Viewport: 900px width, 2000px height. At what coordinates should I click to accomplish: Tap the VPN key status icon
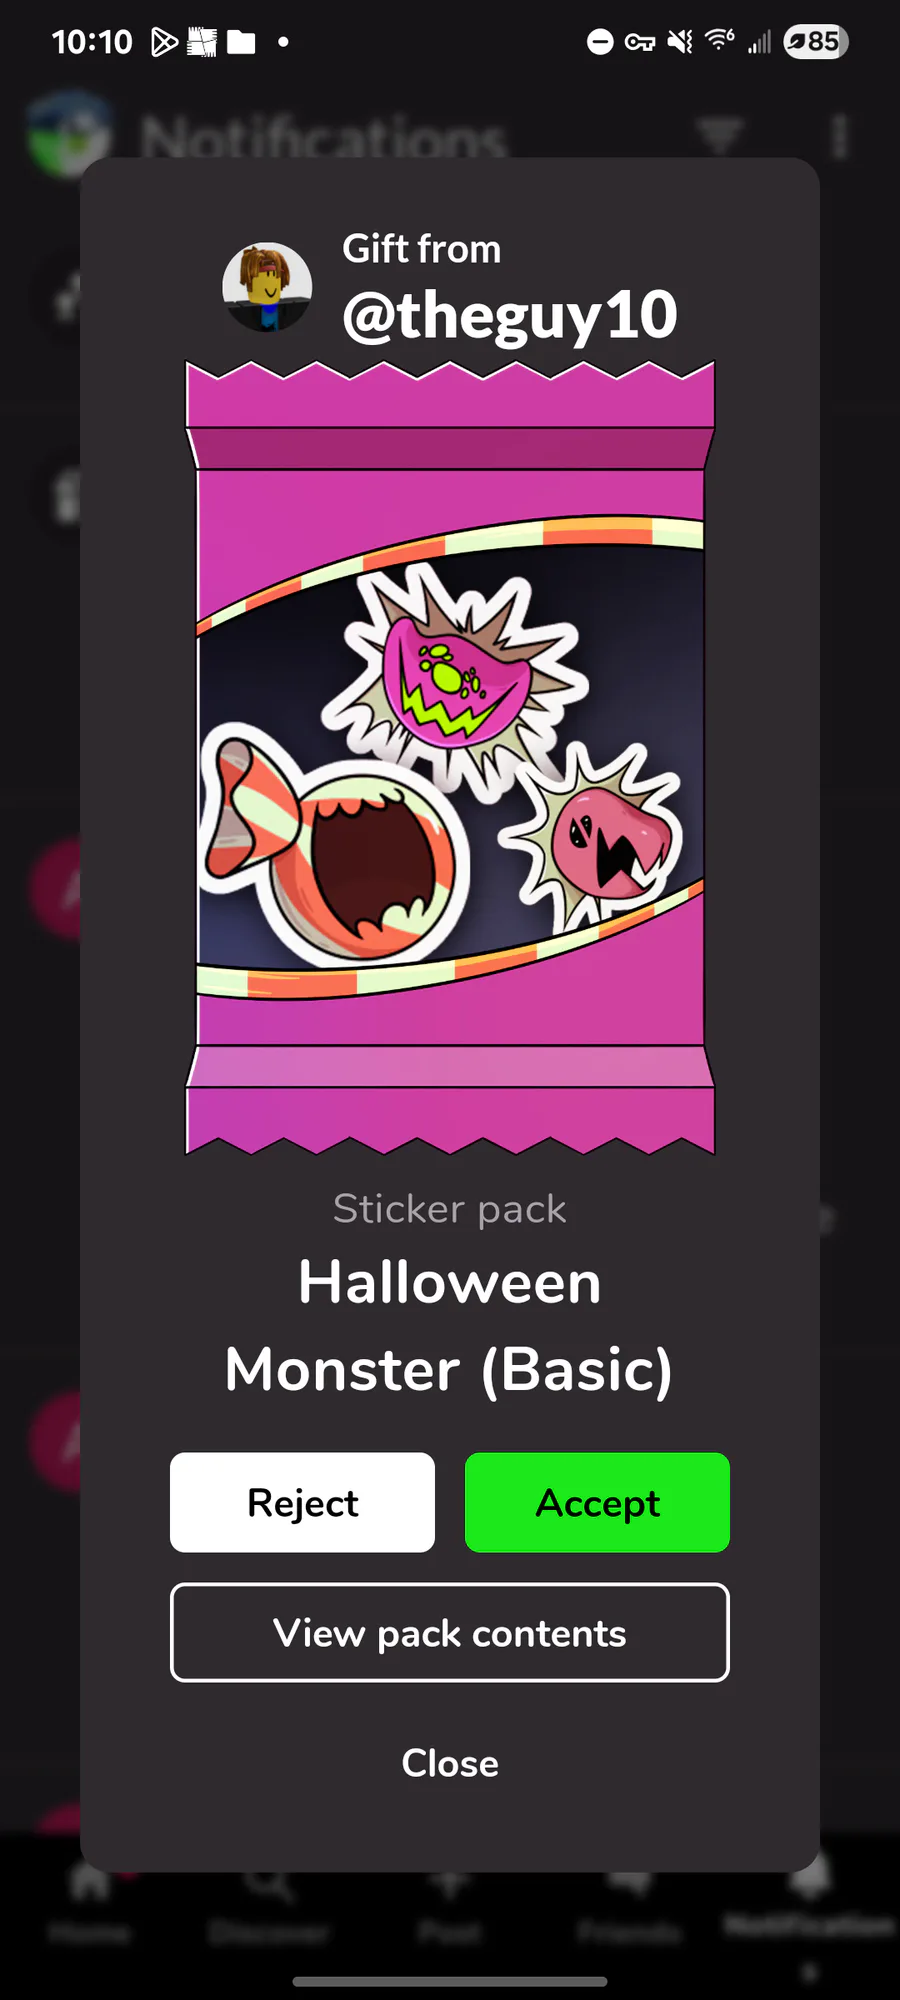[x=640, y=41]
